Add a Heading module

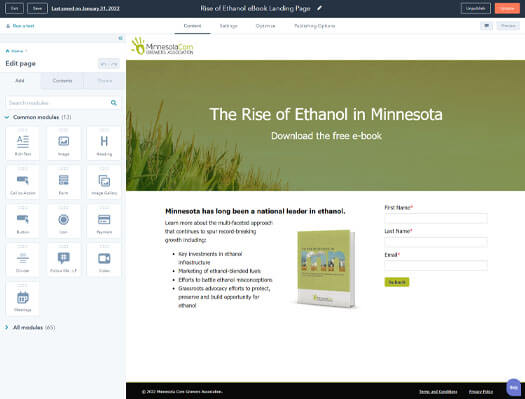(x=104, y=144)
